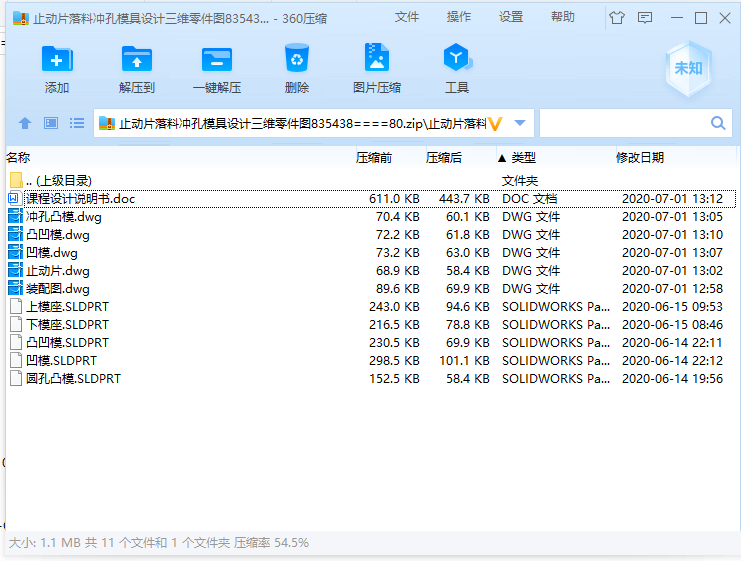Go up one level with the up arrow
Image resolution: width=741 pixels, height=561 pixels.
[25, 123]
